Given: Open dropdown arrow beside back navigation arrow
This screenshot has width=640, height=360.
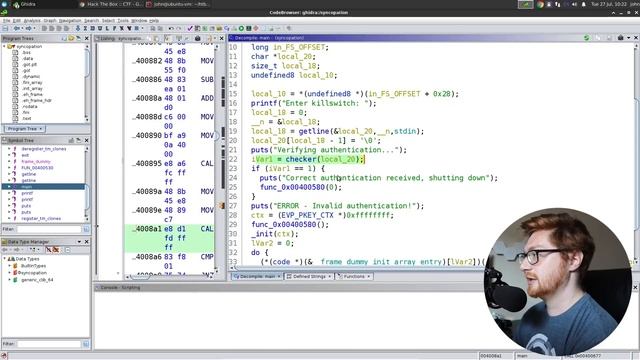Looking at the screenshot, I should 22,29.
